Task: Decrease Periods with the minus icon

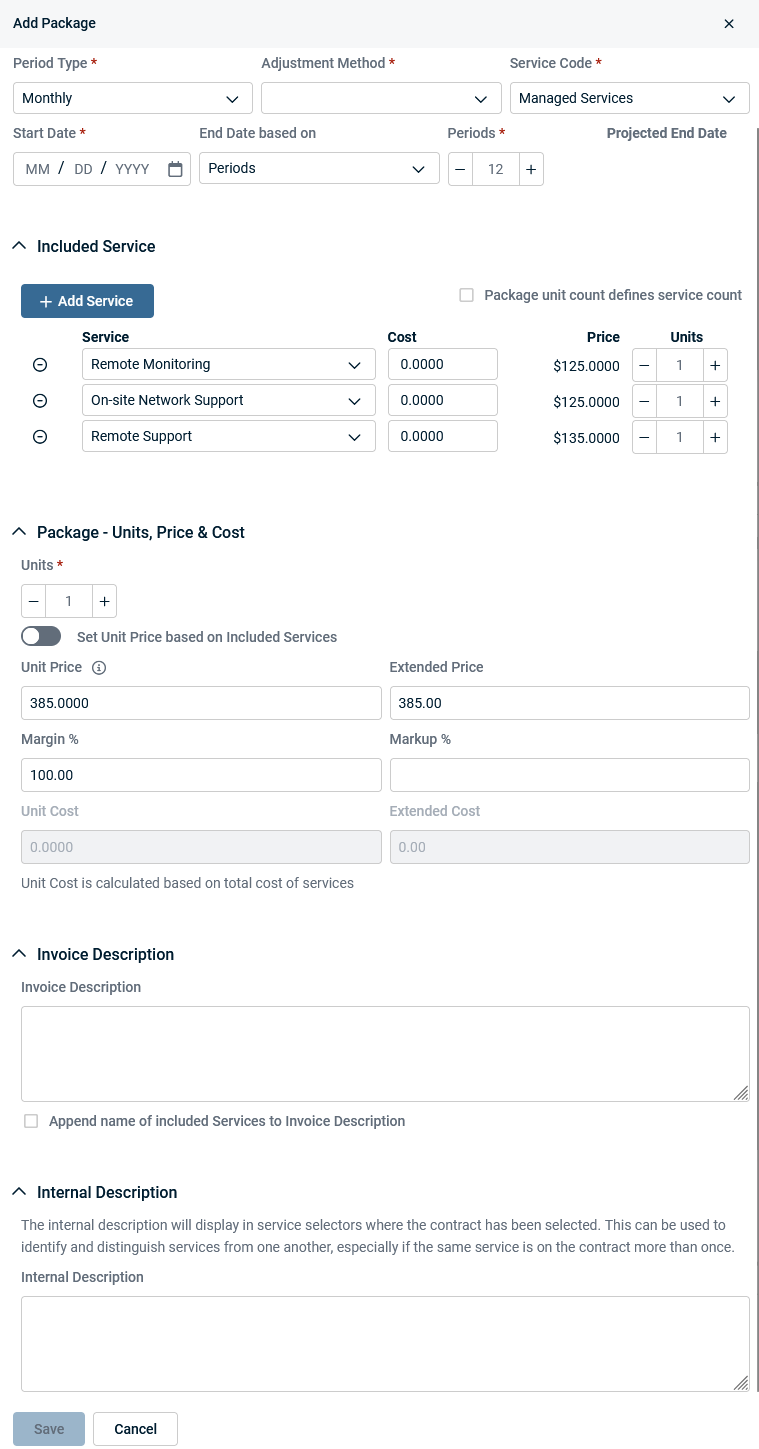Action: (460, 169)
